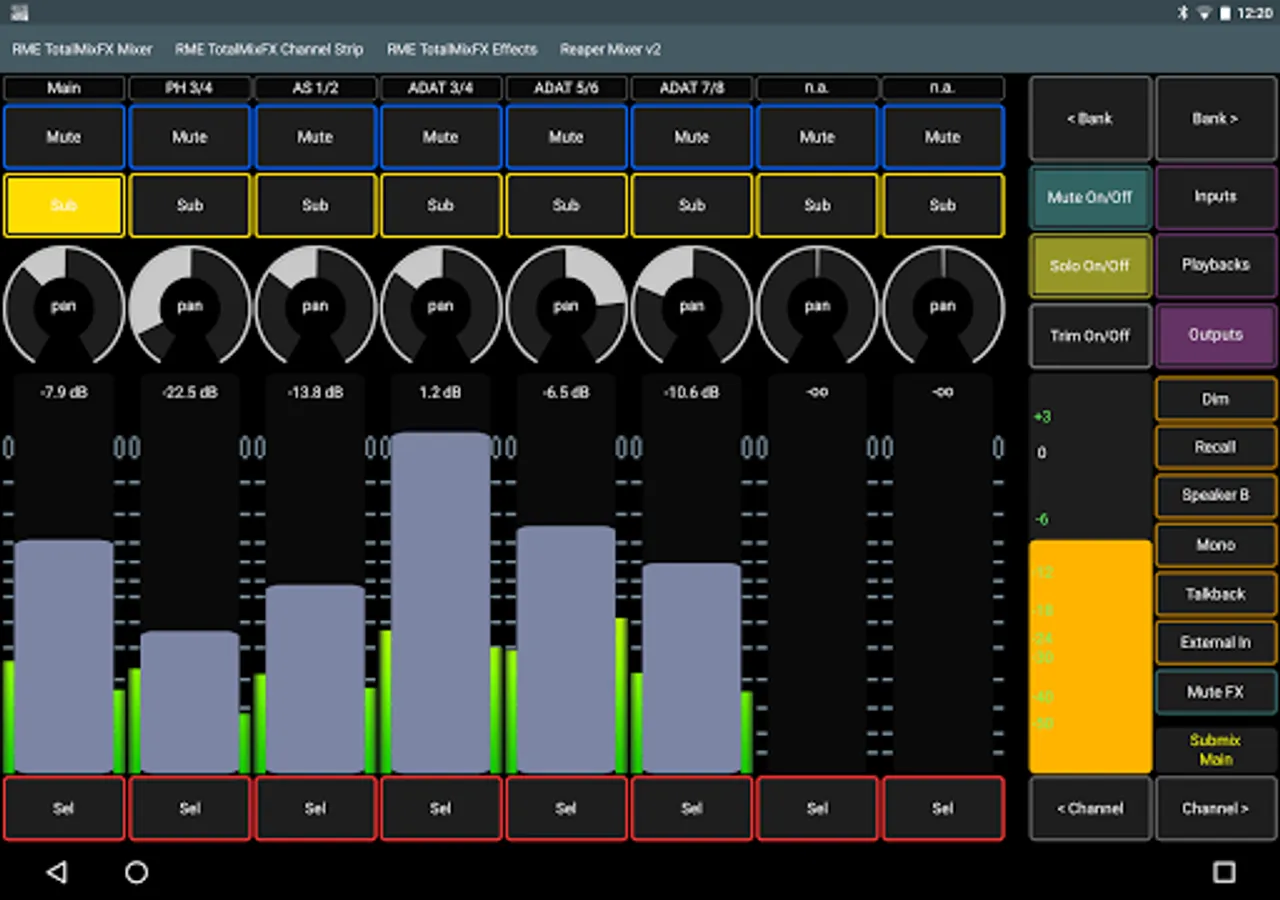
Task: Toggle Mute on the Main channel
Action: pos(64,137)
